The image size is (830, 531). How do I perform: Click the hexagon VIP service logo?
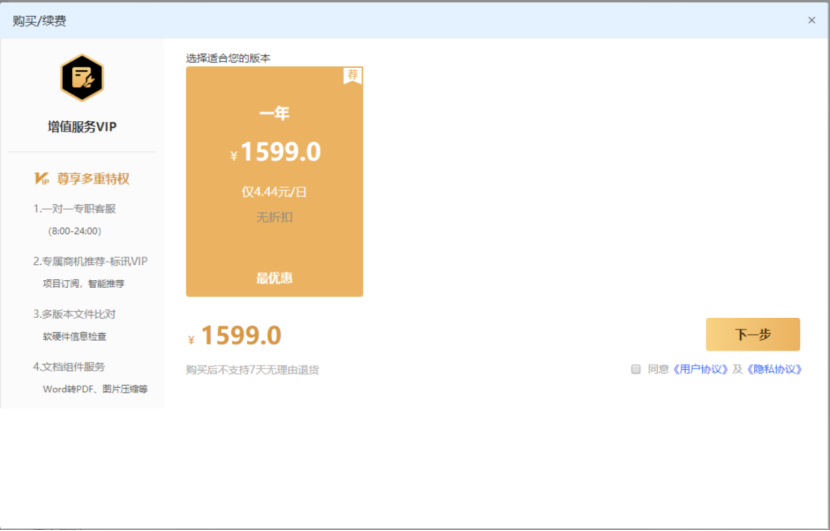(81, 79)
